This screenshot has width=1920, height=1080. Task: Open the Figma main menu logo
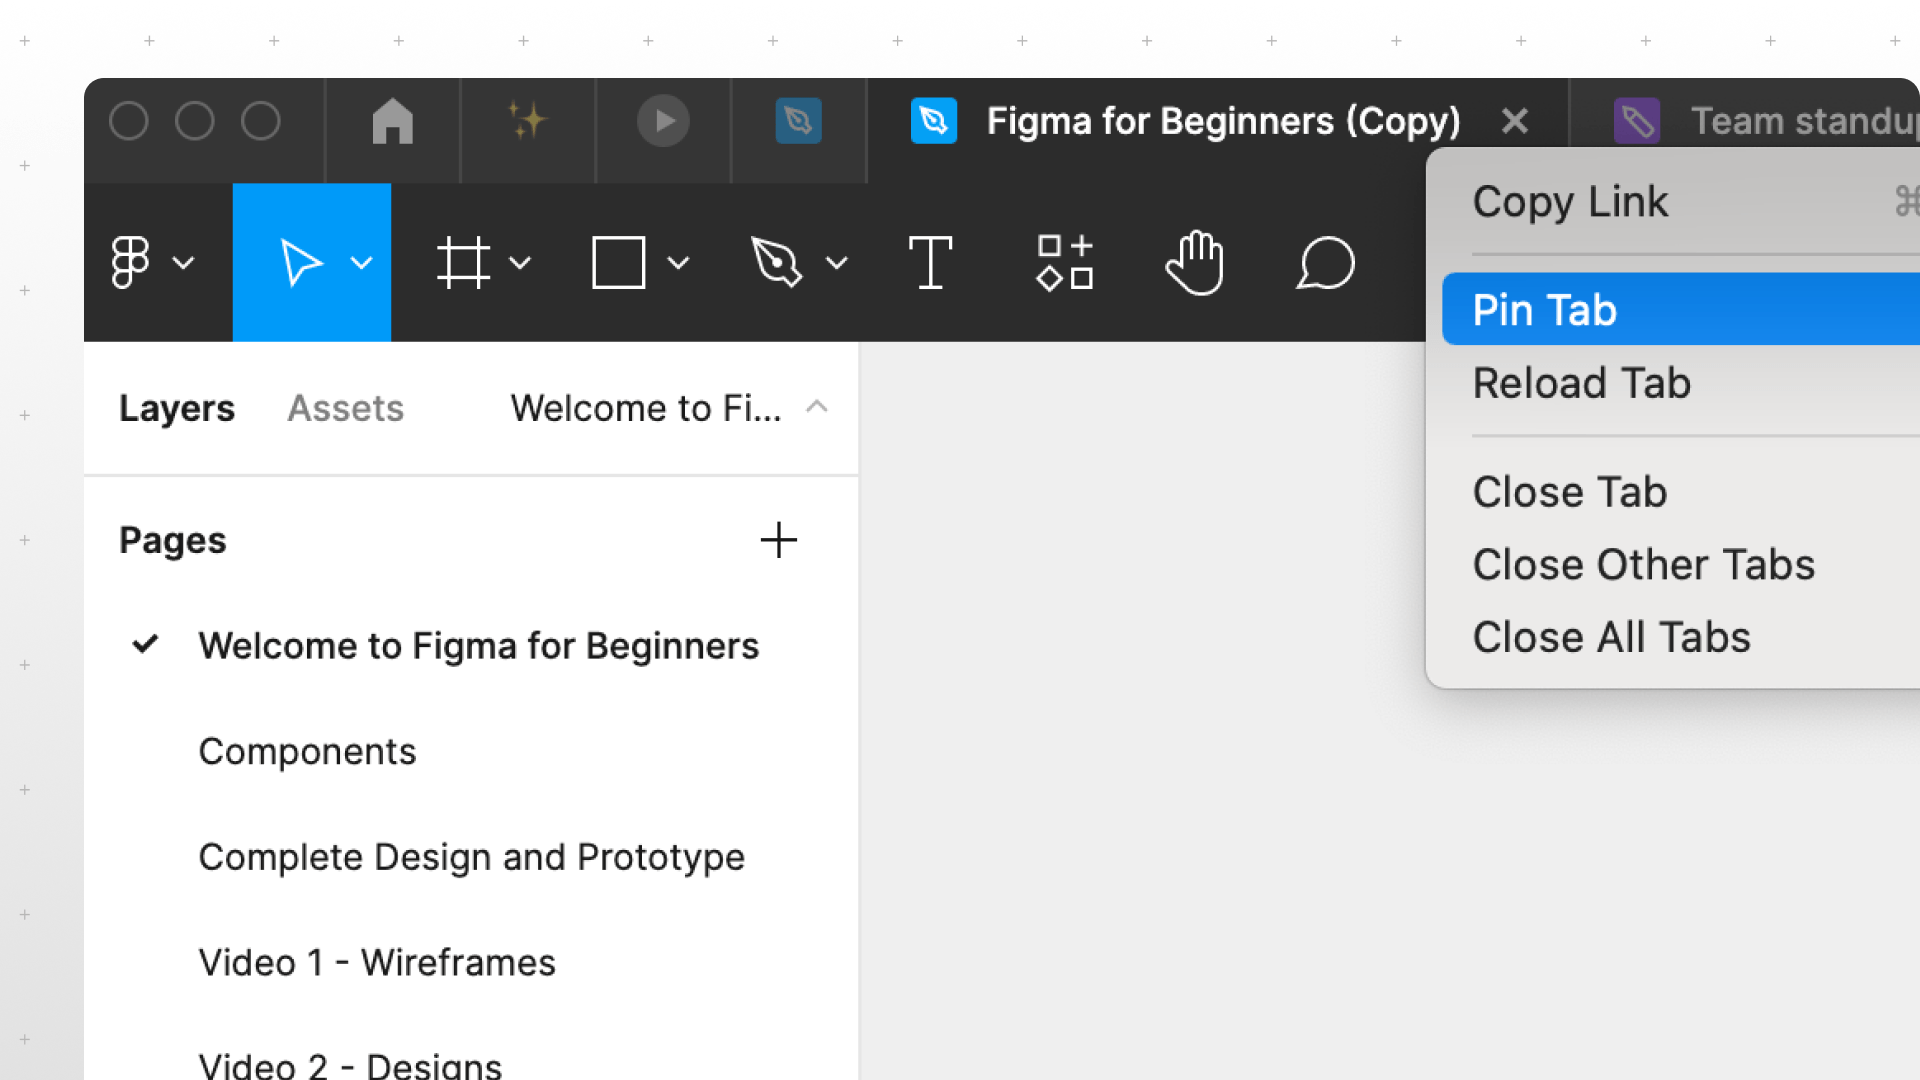click(x=130, y=262)
